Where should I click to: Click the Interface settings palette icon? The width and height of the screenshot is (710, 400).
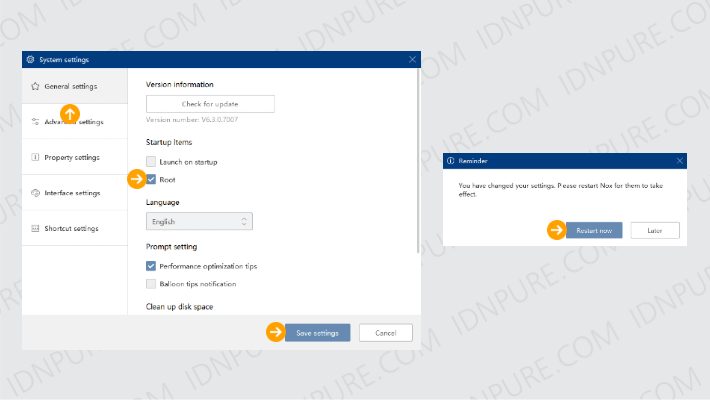coord(35,193)
